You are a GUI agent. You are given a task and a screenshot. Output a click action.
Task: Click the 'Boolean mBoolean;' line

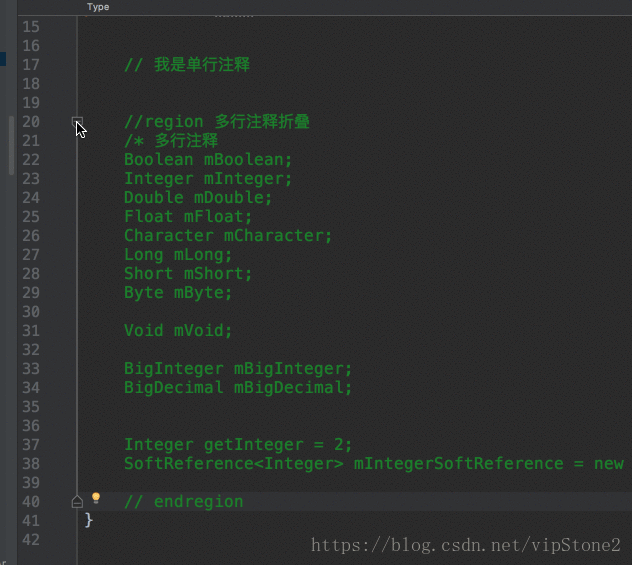coord(208,160)
